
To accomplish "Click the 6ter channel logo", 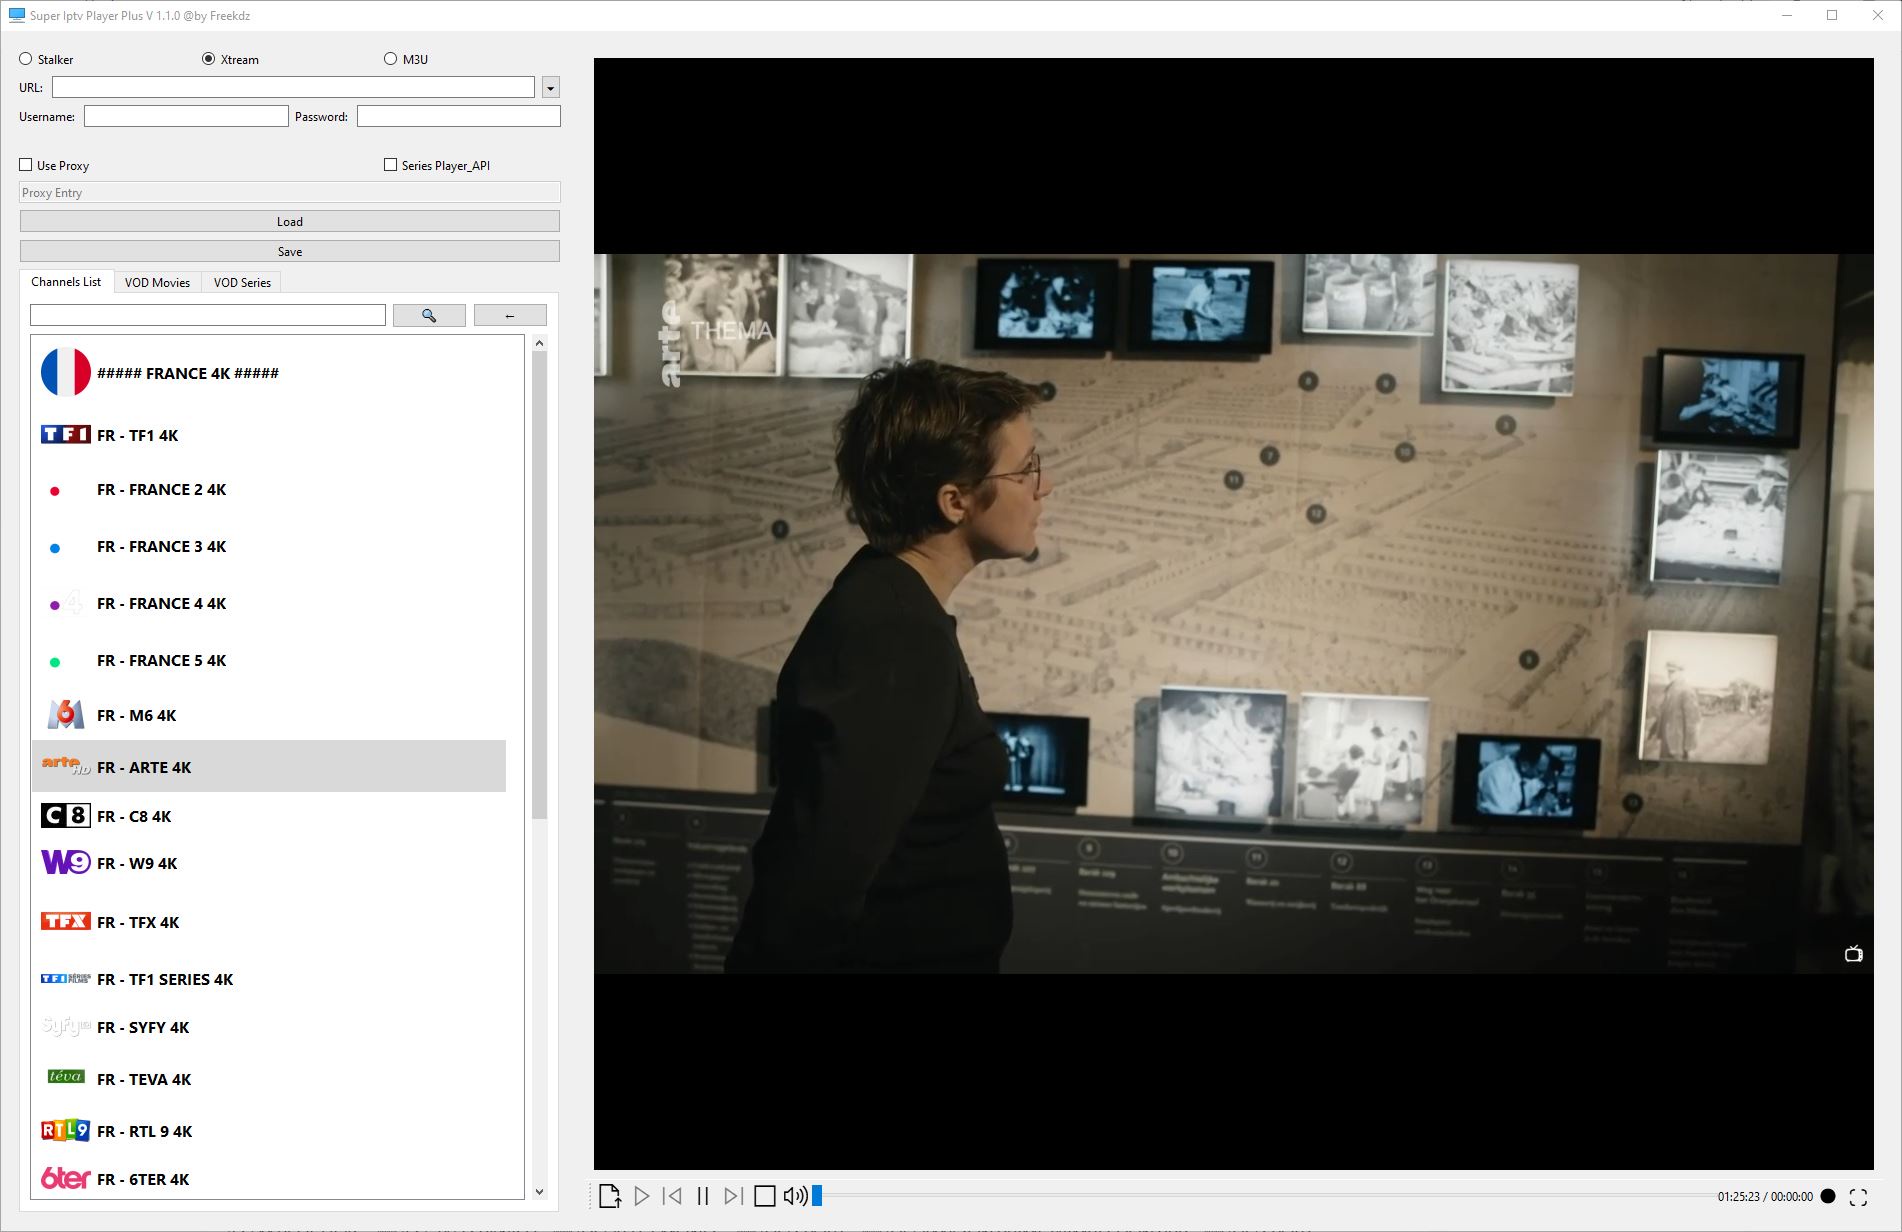I will [x=66, y=1178].
